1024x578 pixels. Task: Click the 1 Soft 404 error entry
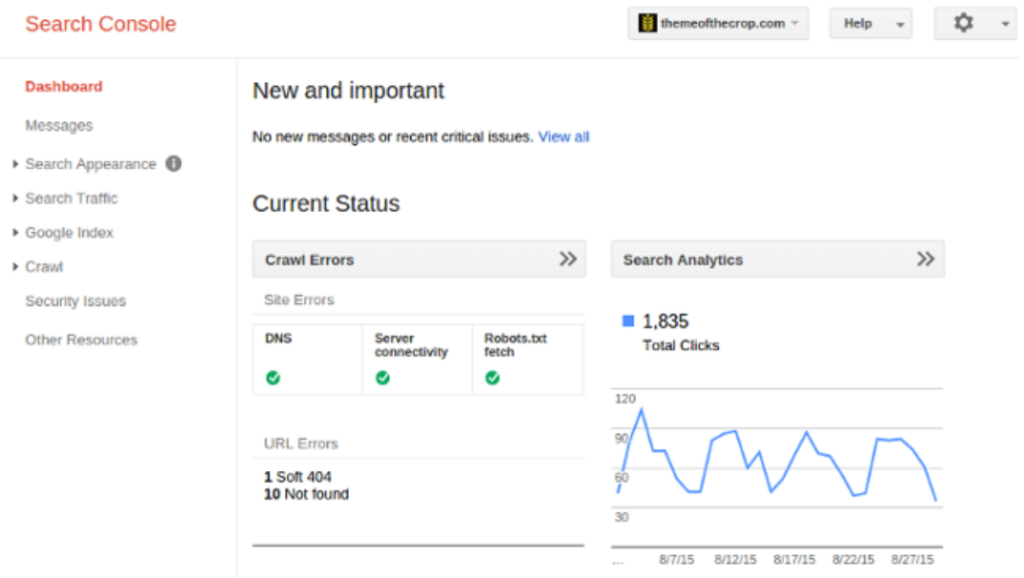[297, 477]
